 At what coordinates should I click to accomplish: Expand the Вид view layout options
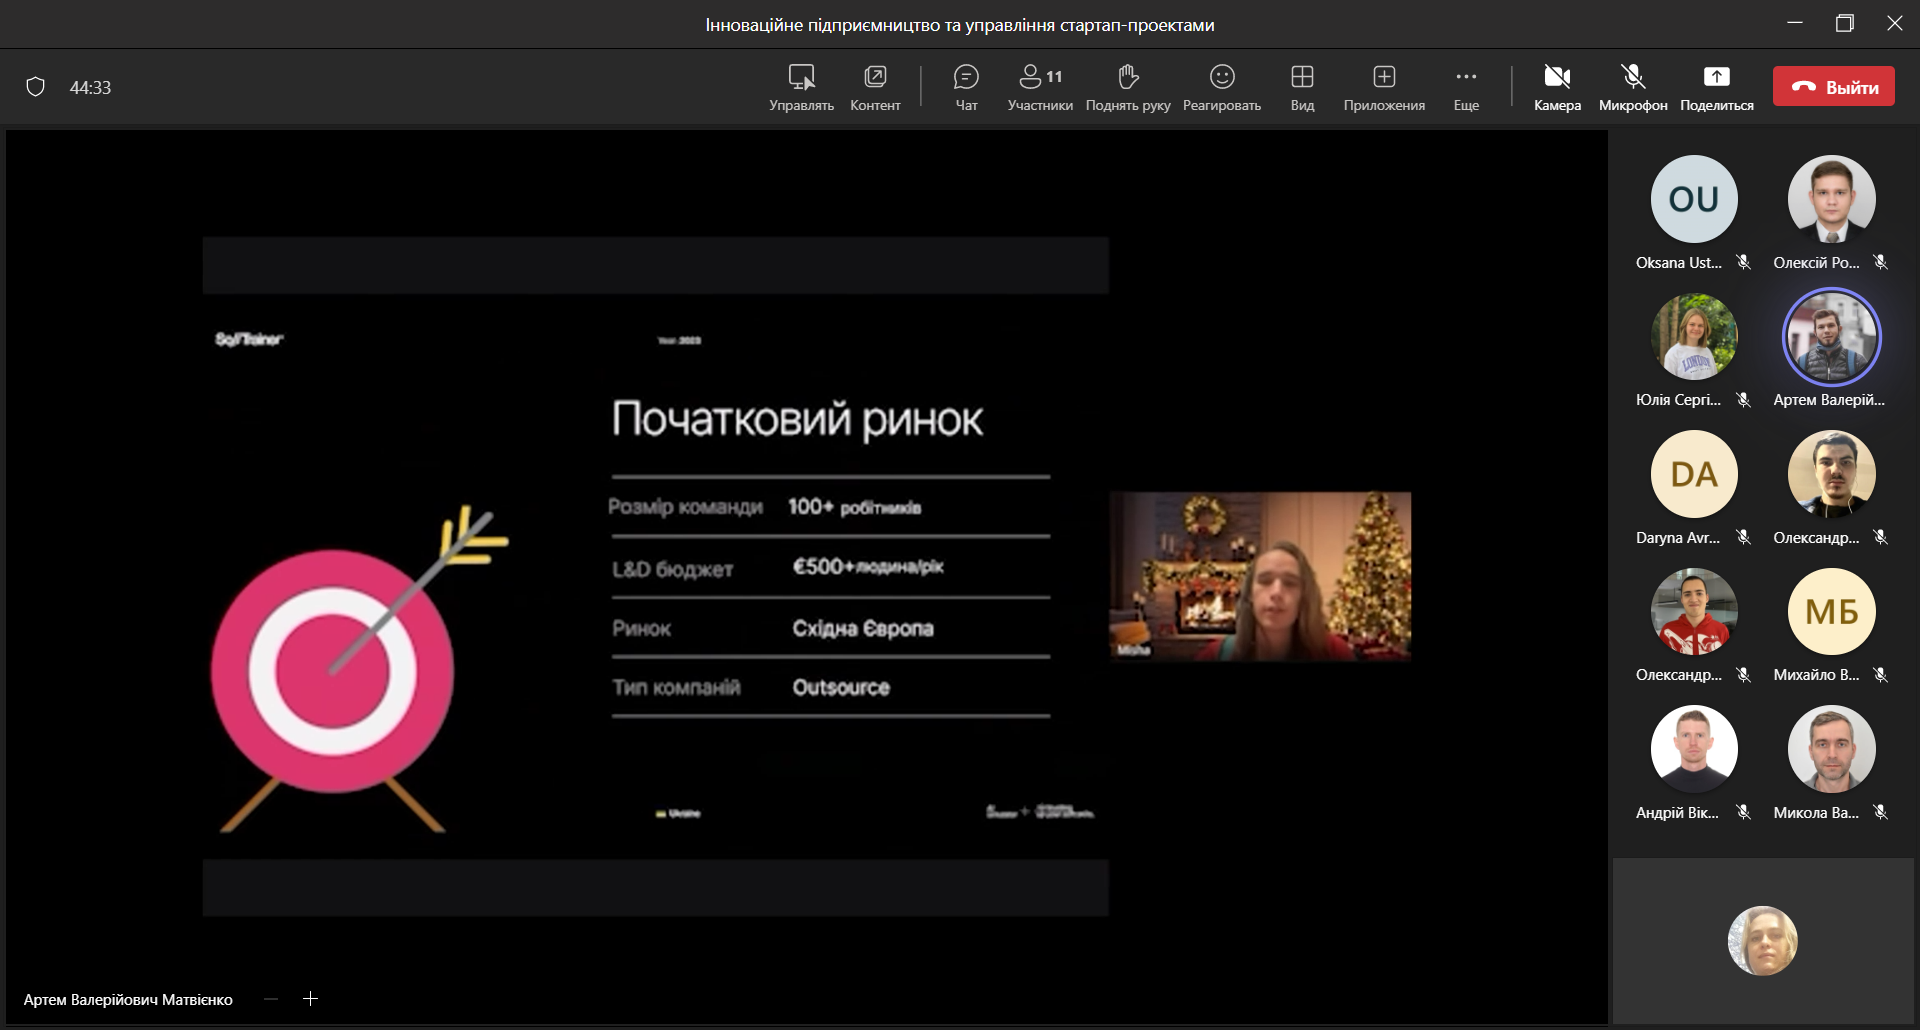coord(1302,87)
